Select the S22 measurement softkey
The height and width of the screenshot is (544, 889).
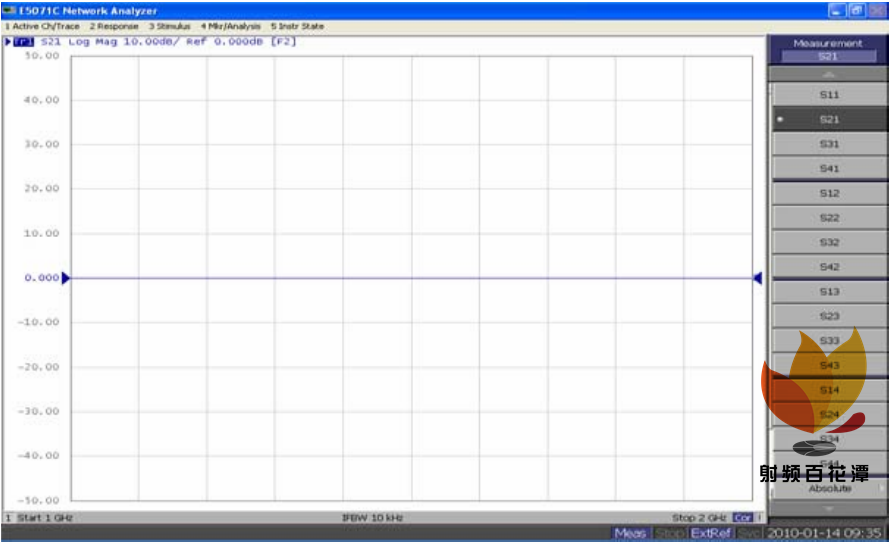(829, 218)
